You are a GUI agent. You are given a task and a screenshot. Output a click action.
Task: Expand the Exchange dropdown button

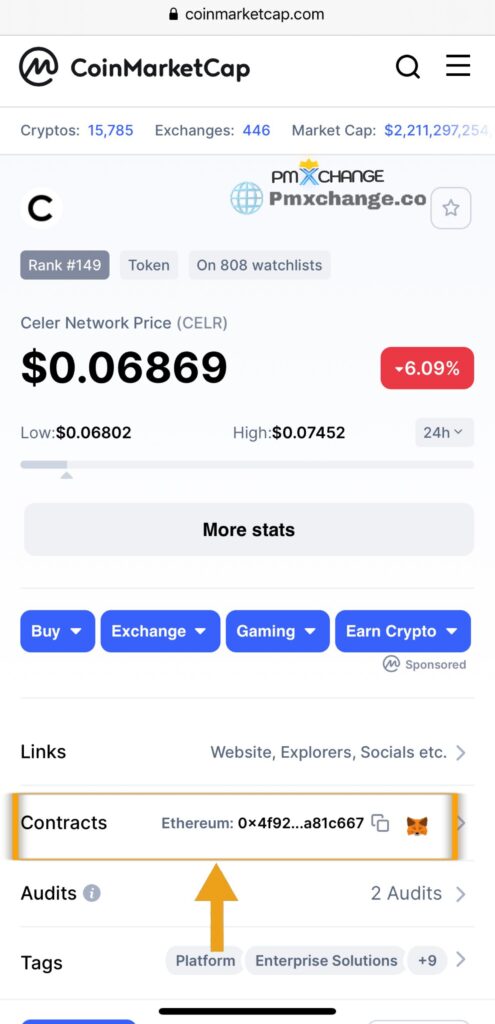click(160, 631)
